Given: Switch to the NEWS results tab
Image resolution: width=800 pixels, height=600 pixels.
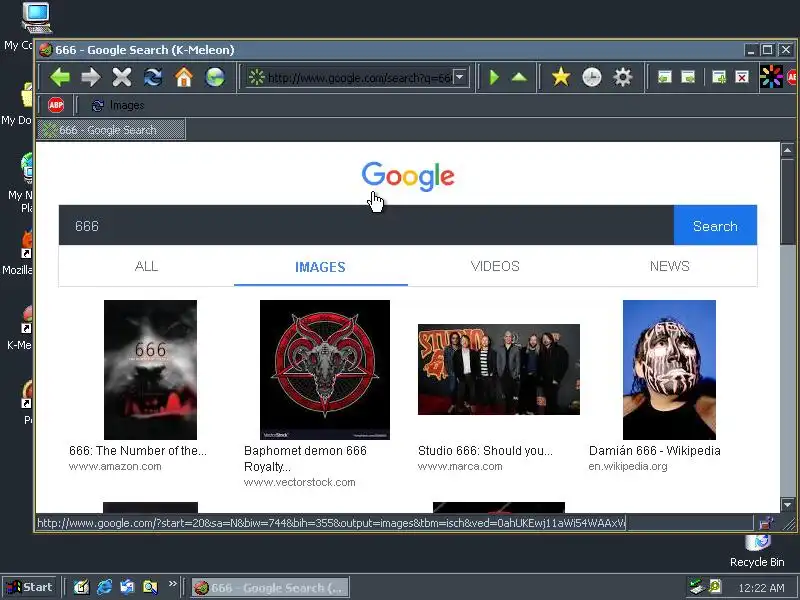Looking at the screenshot, I should (x=669, y=266).
